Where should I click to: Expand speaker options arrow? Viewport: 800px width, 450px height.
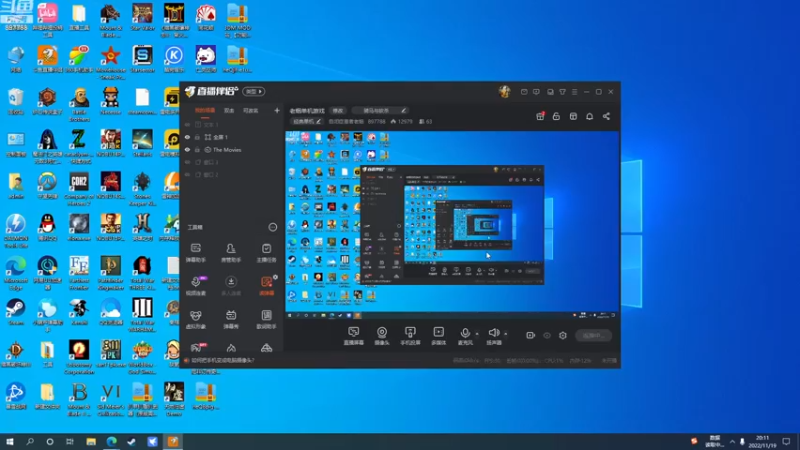click(x=506, y=334)
